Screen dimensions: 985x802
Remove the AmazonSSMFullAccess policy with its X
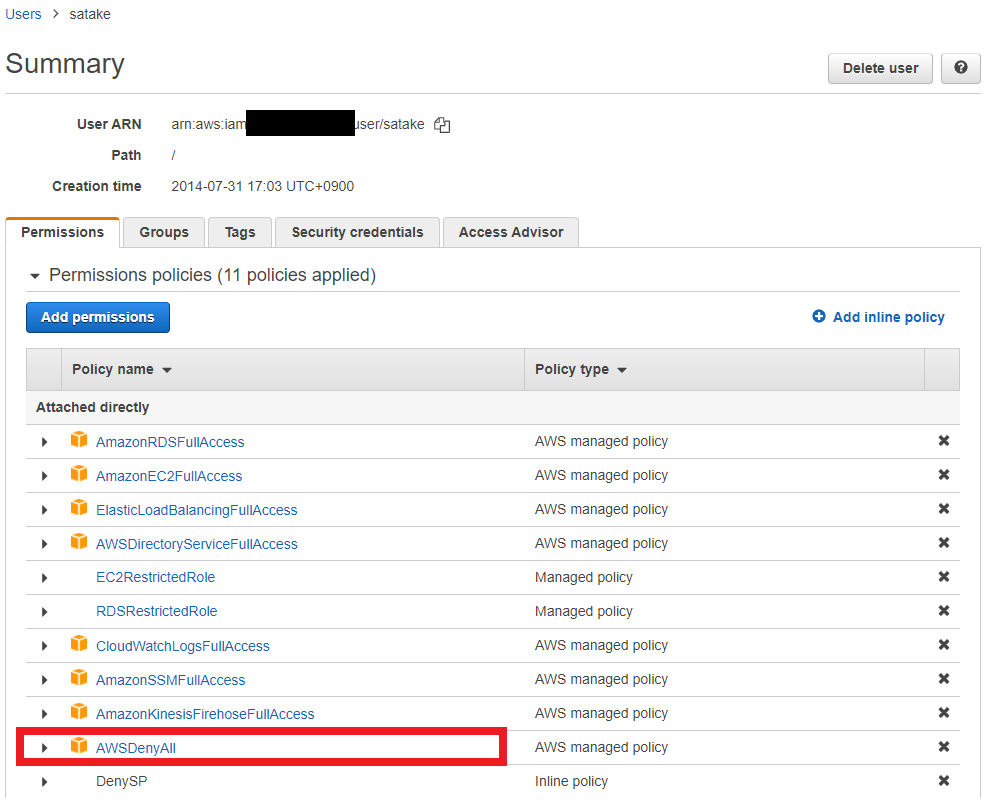click(944, 679)
